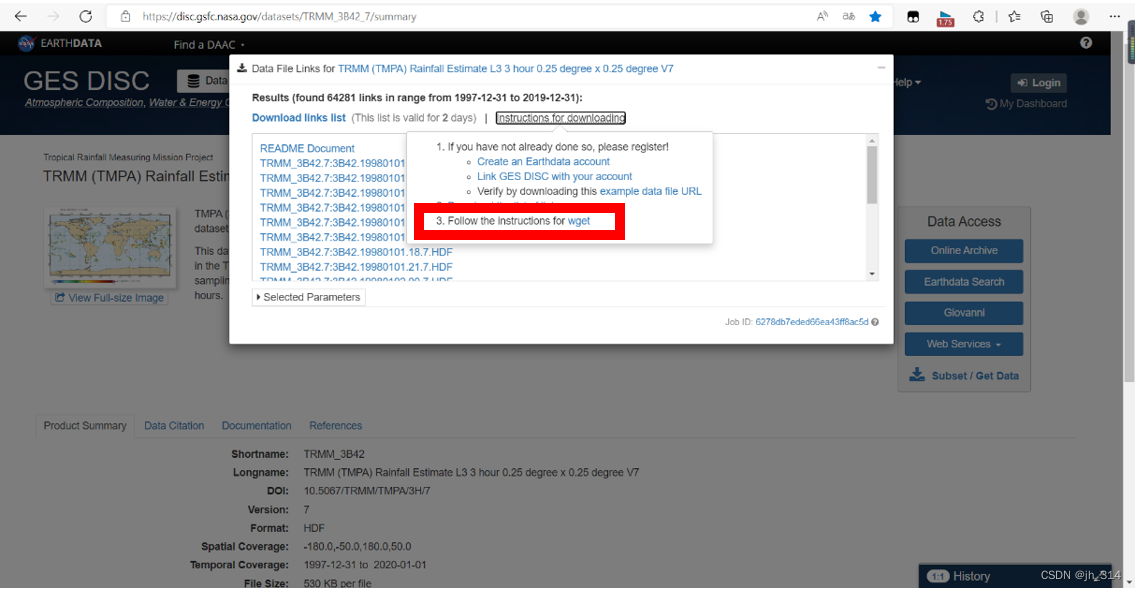Open the browser extensions puzzle icon
This screenshot has width=1137, height=592.
point(978,16)
